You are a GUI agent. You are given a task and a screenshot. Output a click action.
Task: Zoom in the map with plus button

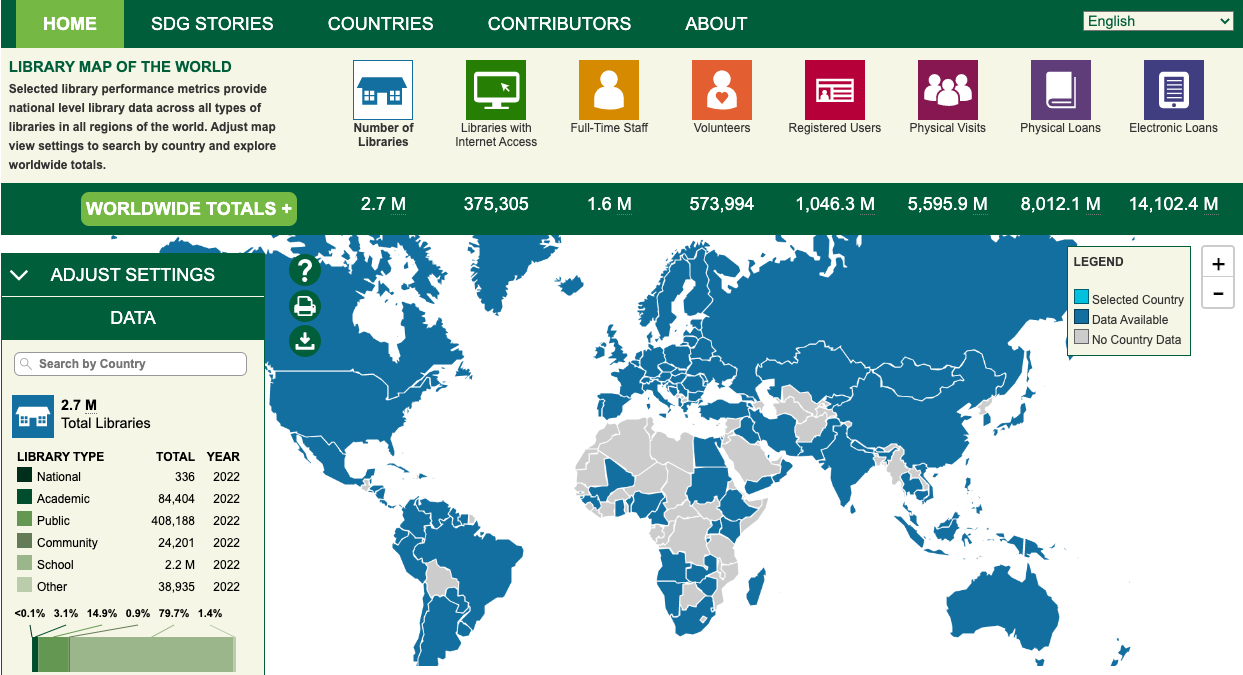click(1218, 264)
